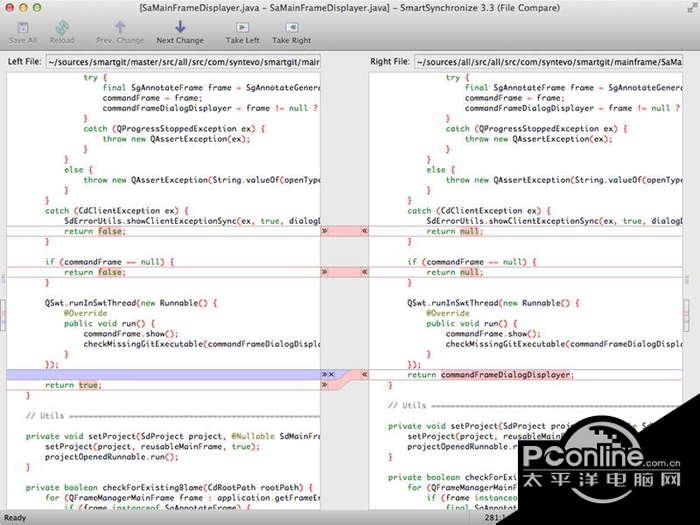700x525 pixels.
Task: Click the Save All toolbar icon
Action: (23, 29)
